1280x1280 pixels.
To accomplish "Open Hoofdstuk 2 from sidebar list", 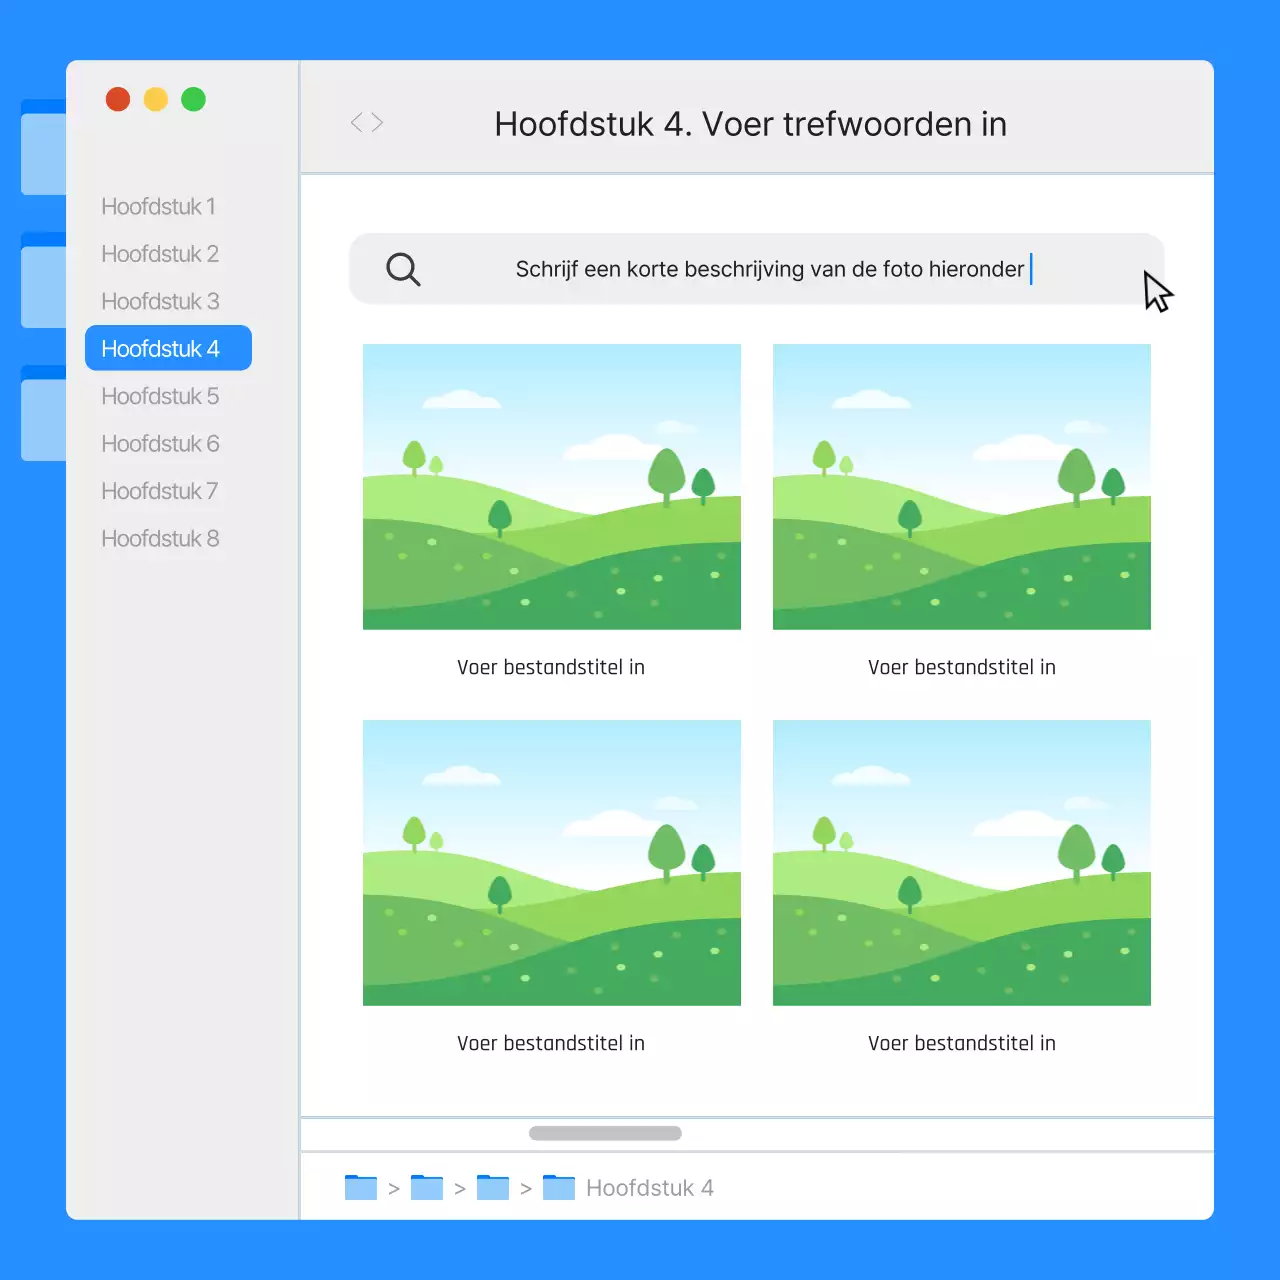I will tap(160, 254).
